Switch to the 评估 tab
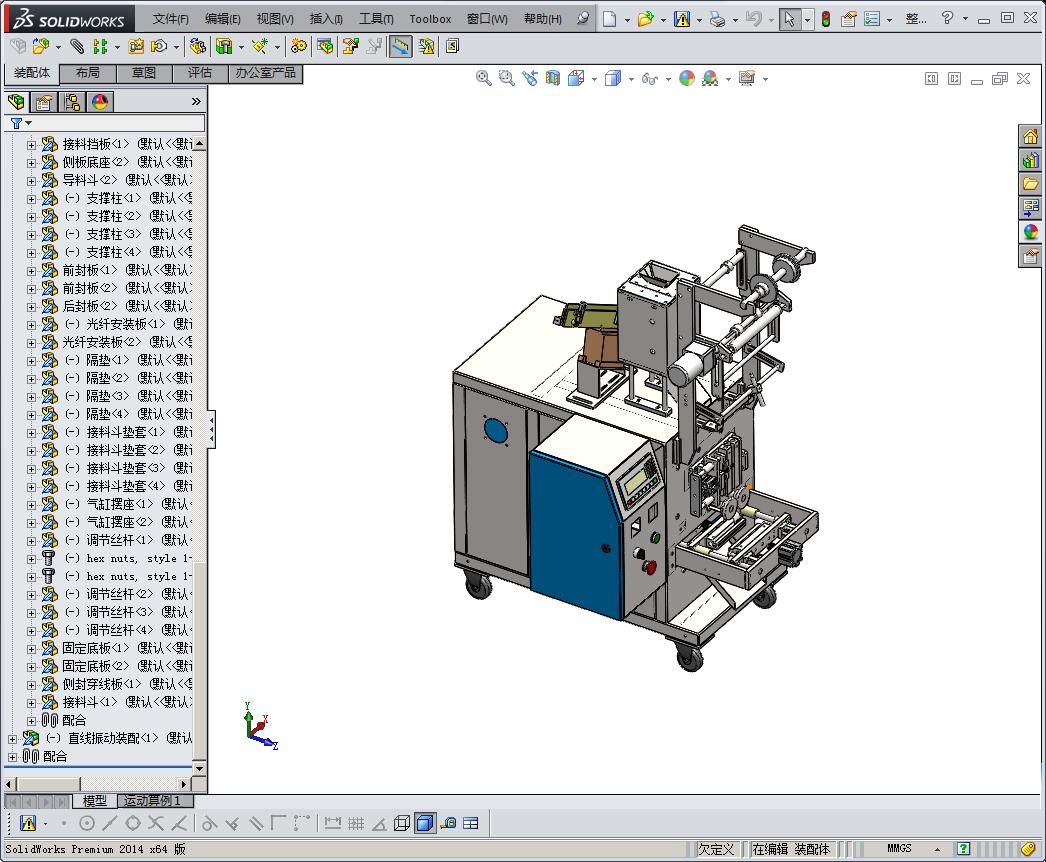 click(200, 73)
